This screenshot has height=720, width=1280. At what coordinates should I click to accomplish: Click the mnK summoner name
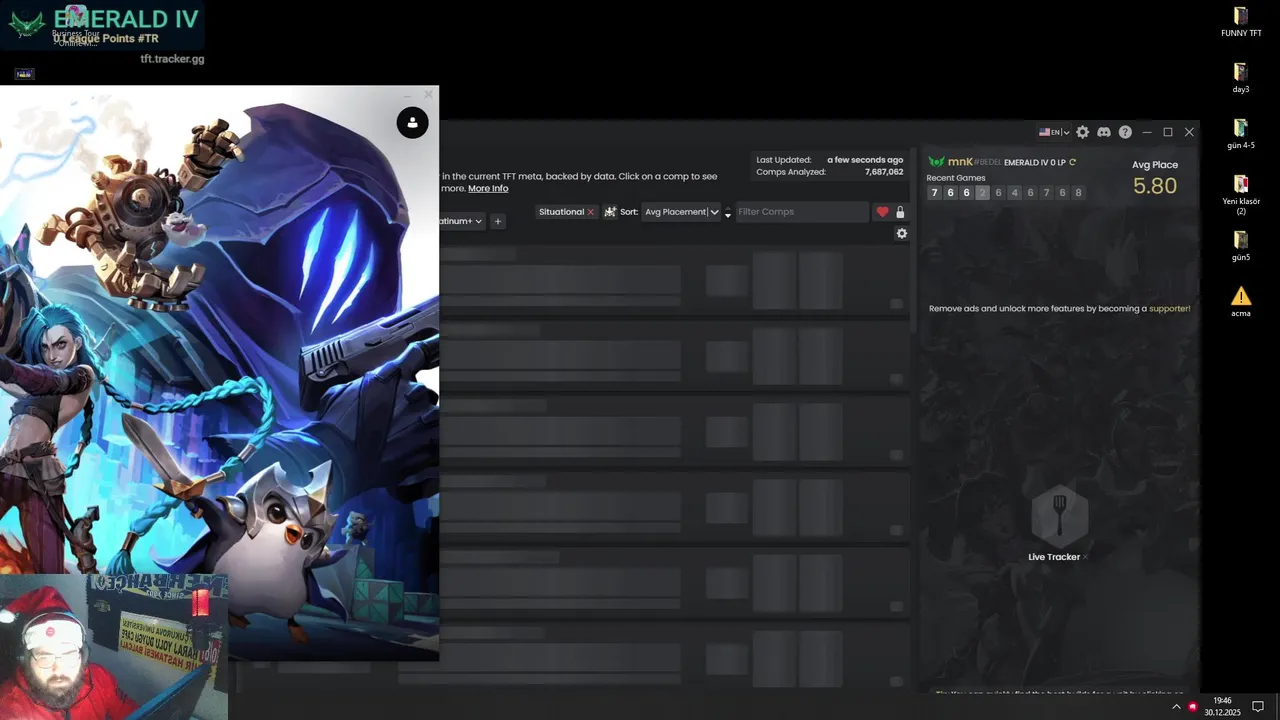tap(960, 162)
